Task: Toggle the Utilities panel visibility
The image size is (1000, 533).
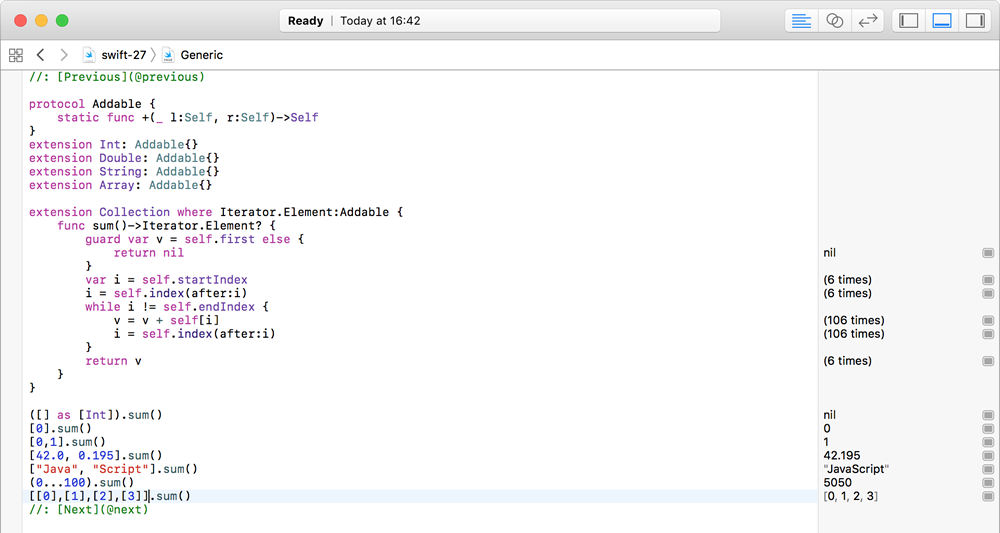Action: click(975, 21)
